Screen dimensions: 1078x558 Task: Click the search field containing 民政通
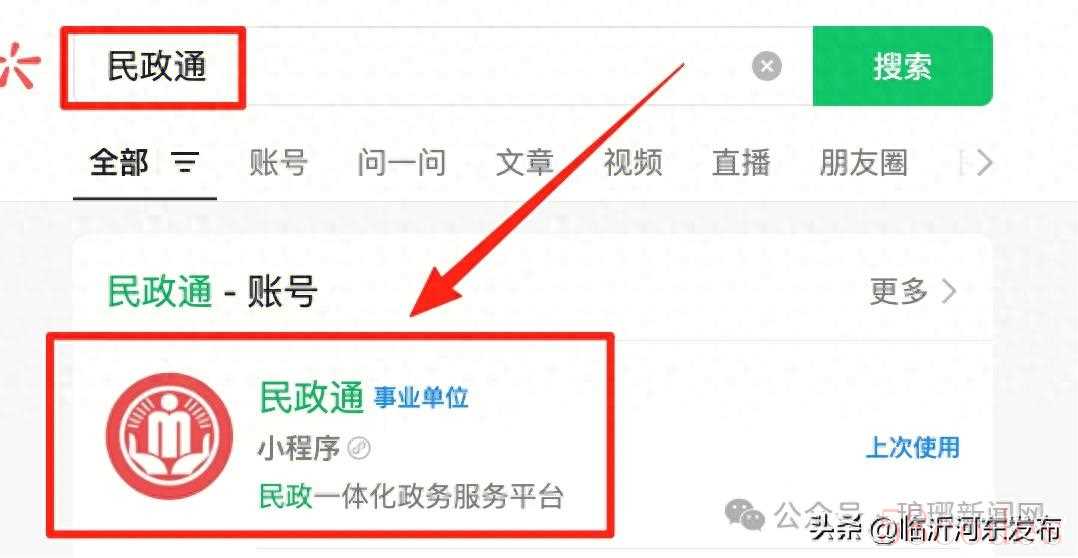coord(436,67)
